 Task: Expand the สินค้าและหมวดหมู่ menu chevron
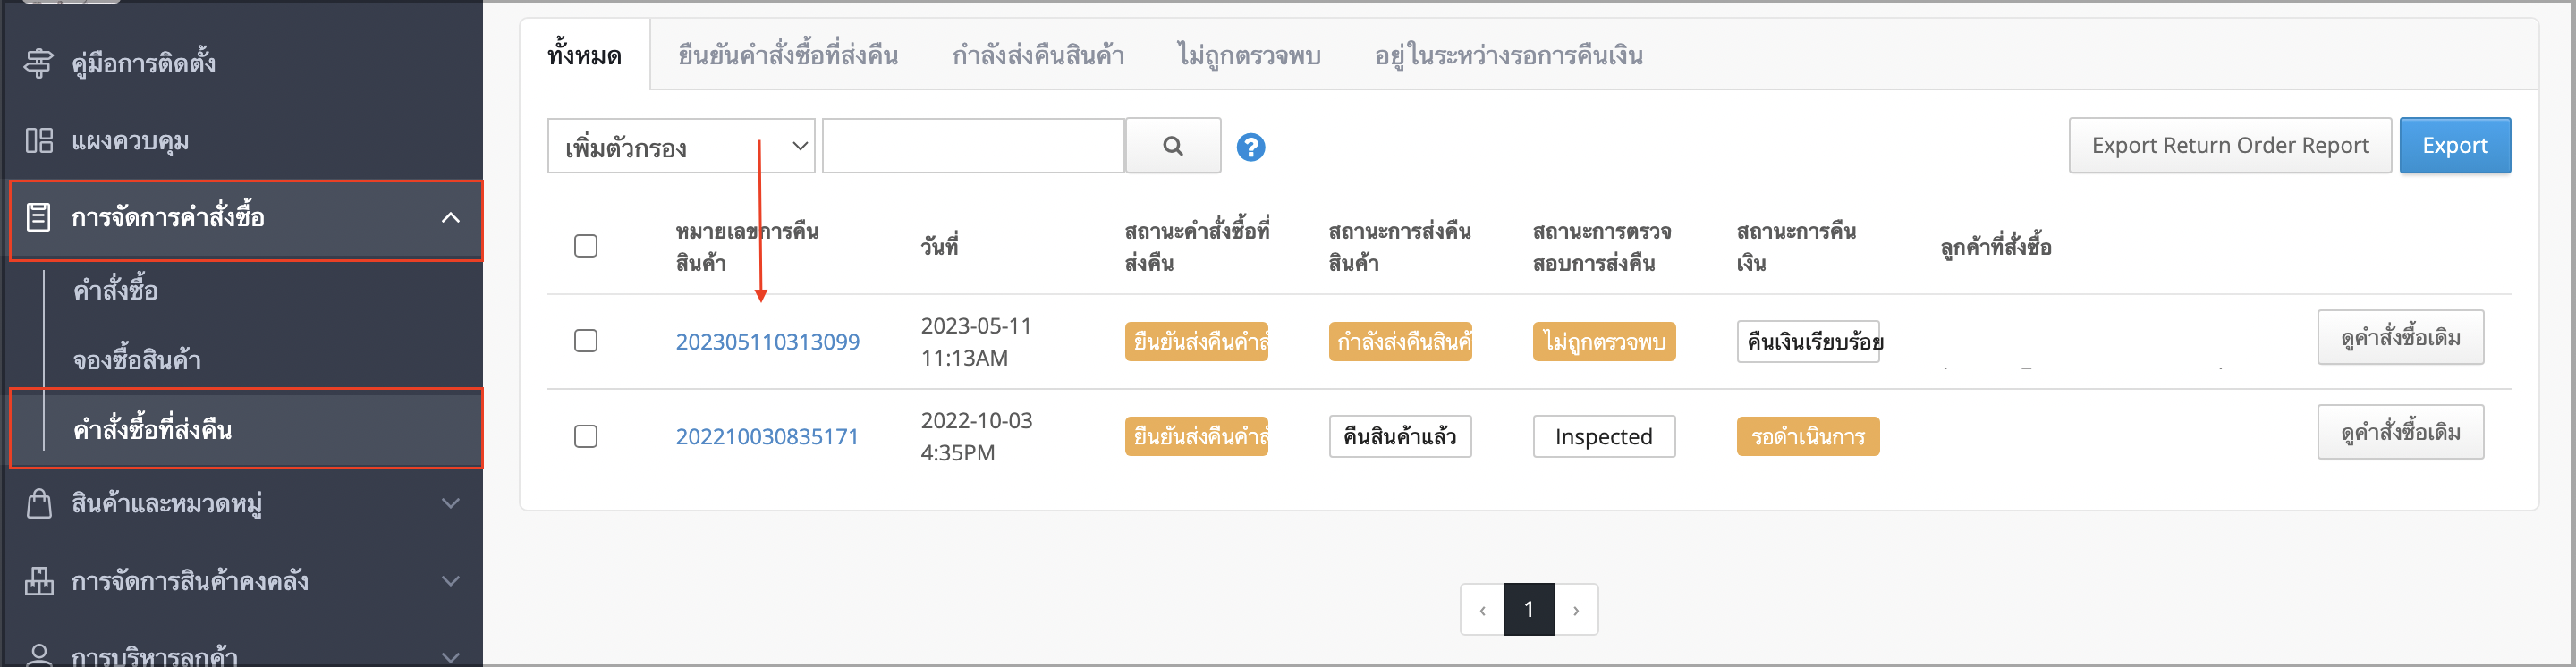451,503
